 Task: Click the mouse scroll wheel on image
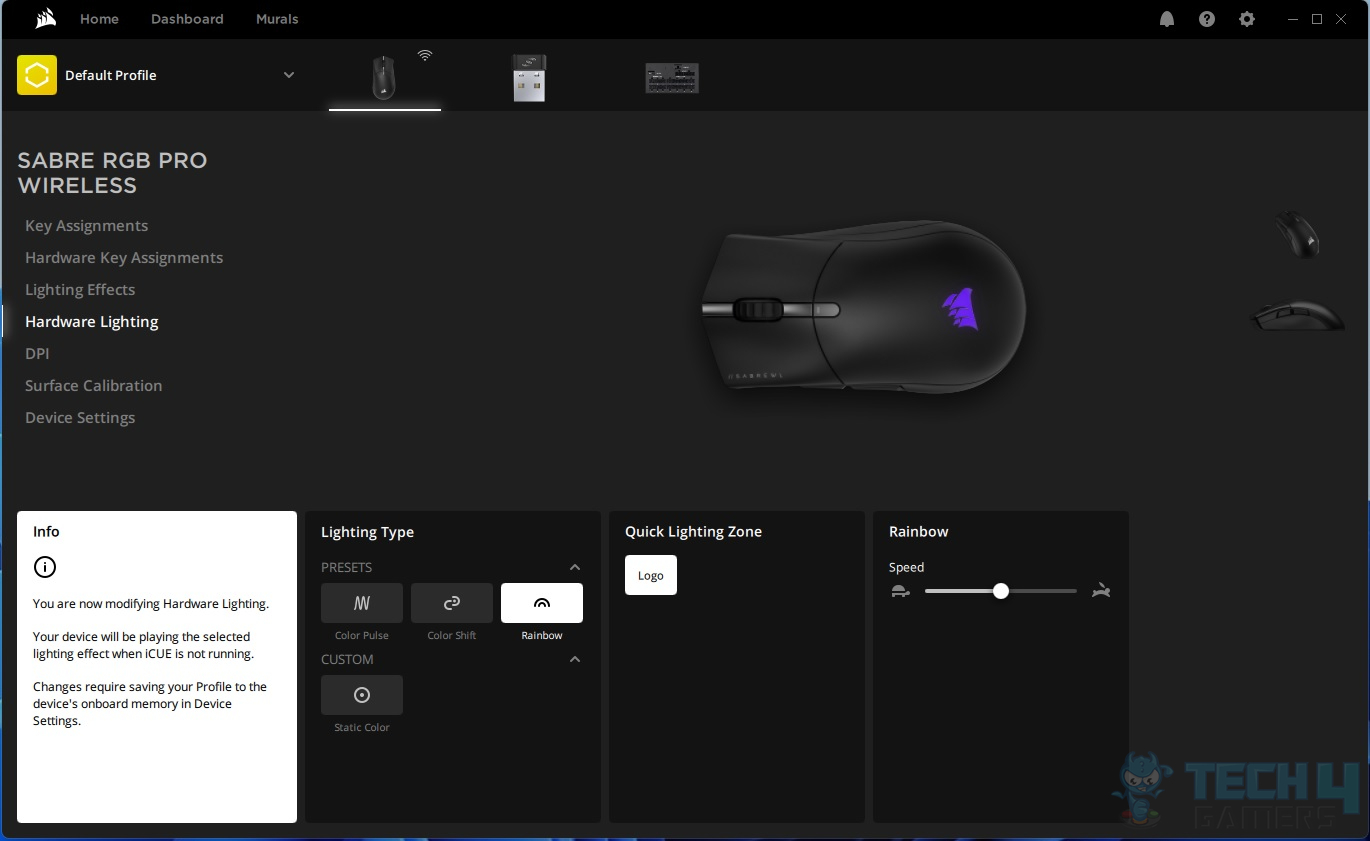click(758, 310)
